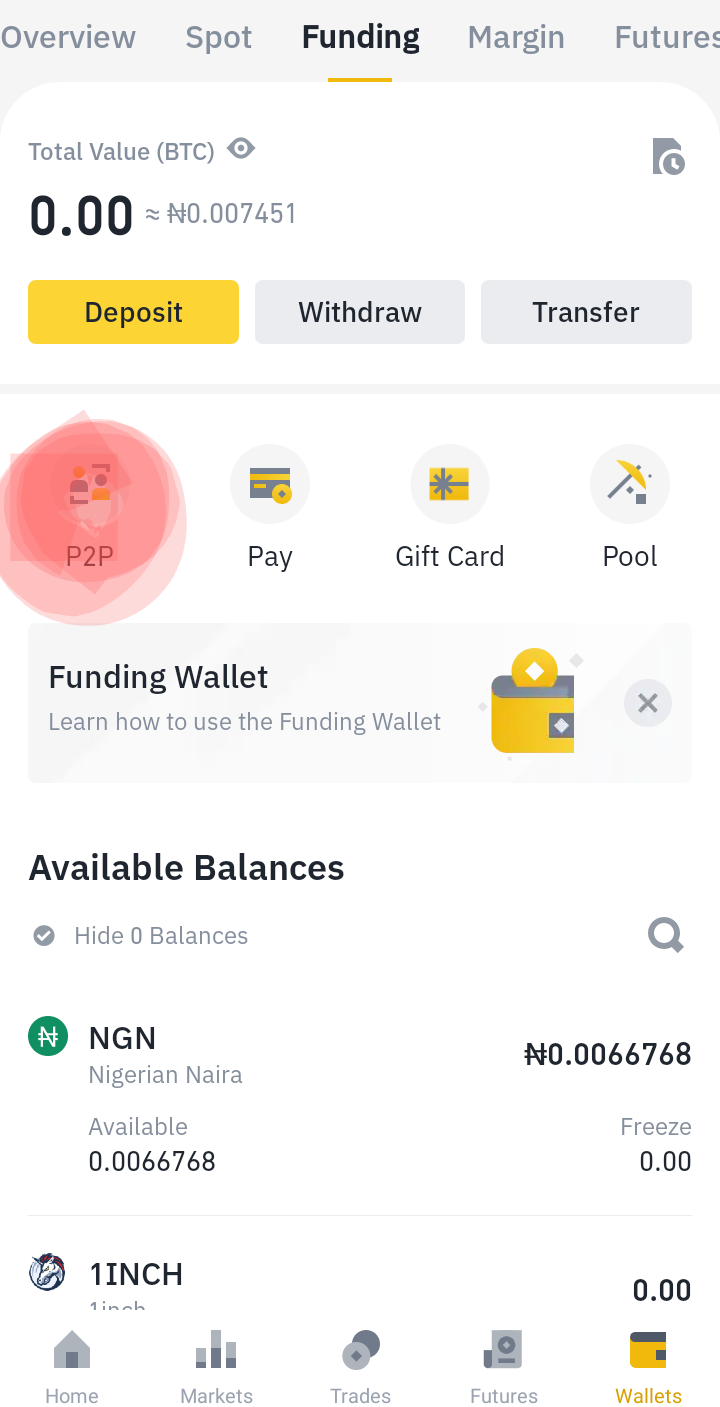The width and height of the screenshot is (720, 1407).
Task: Open Futures in bottom navigation
Action: pyautogui.click(x=504, y=1367)
